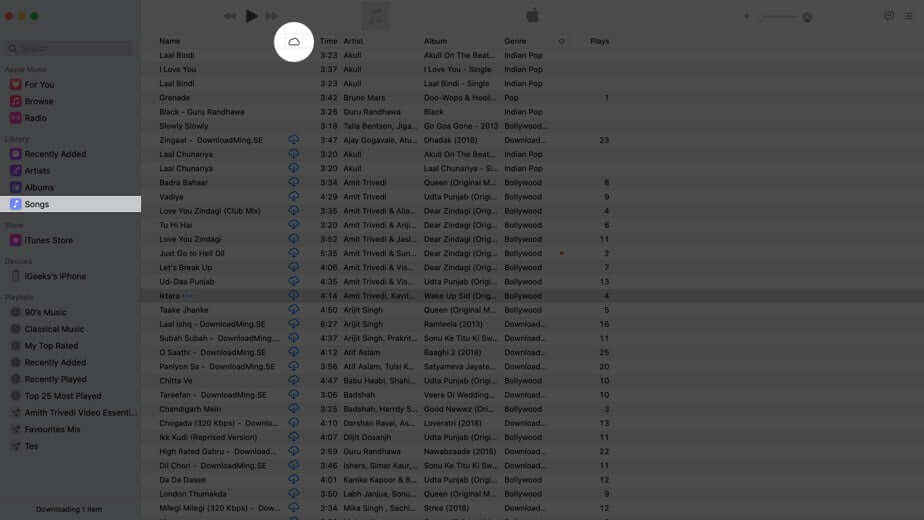The image size is (924, 520).
Task: Play the current track
Action: click(251, 16)
